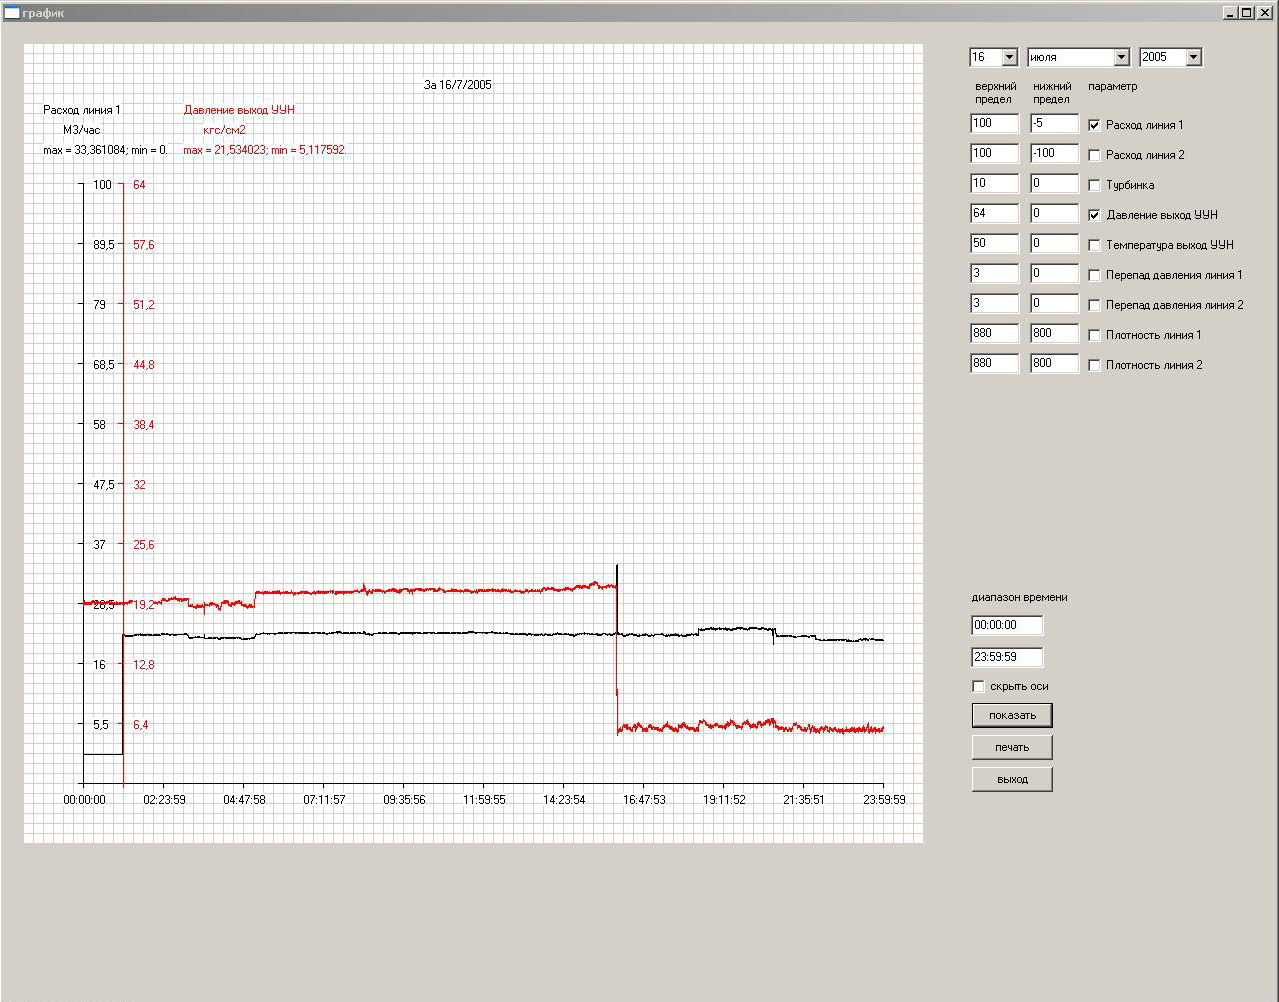Edit lower limit for Перепад давления линия 1
The width and height of the screenshot is (1279, 1002).
coord(1054,273)
